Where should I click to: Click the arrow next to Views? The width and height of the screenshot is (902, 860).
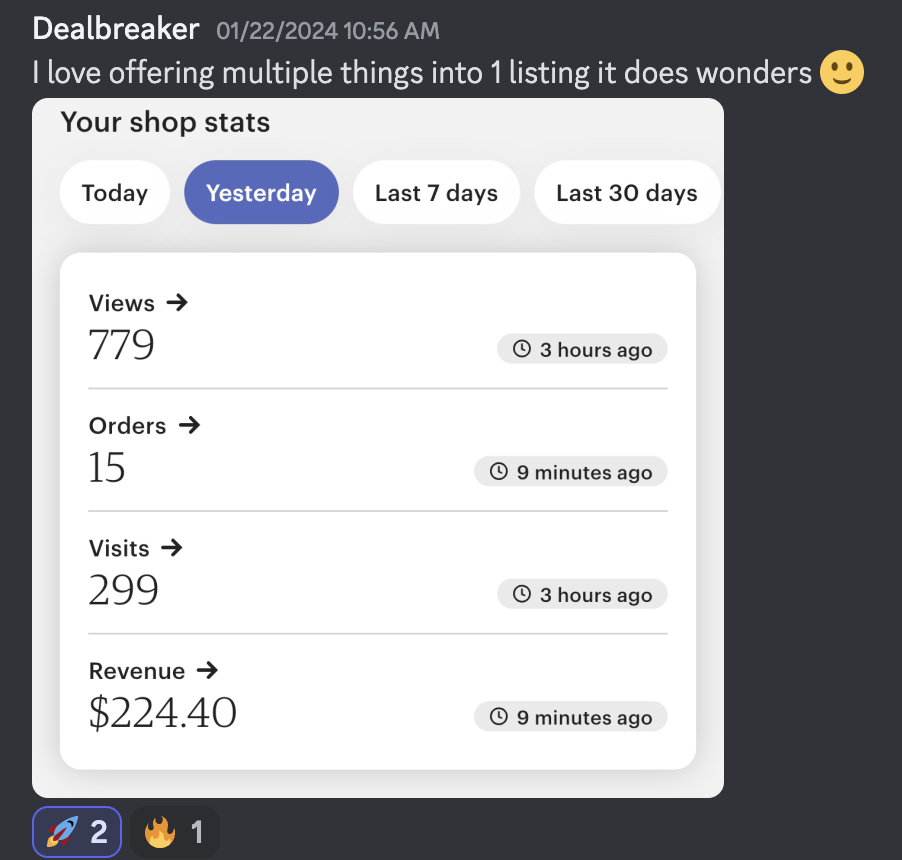coord(177,302)
